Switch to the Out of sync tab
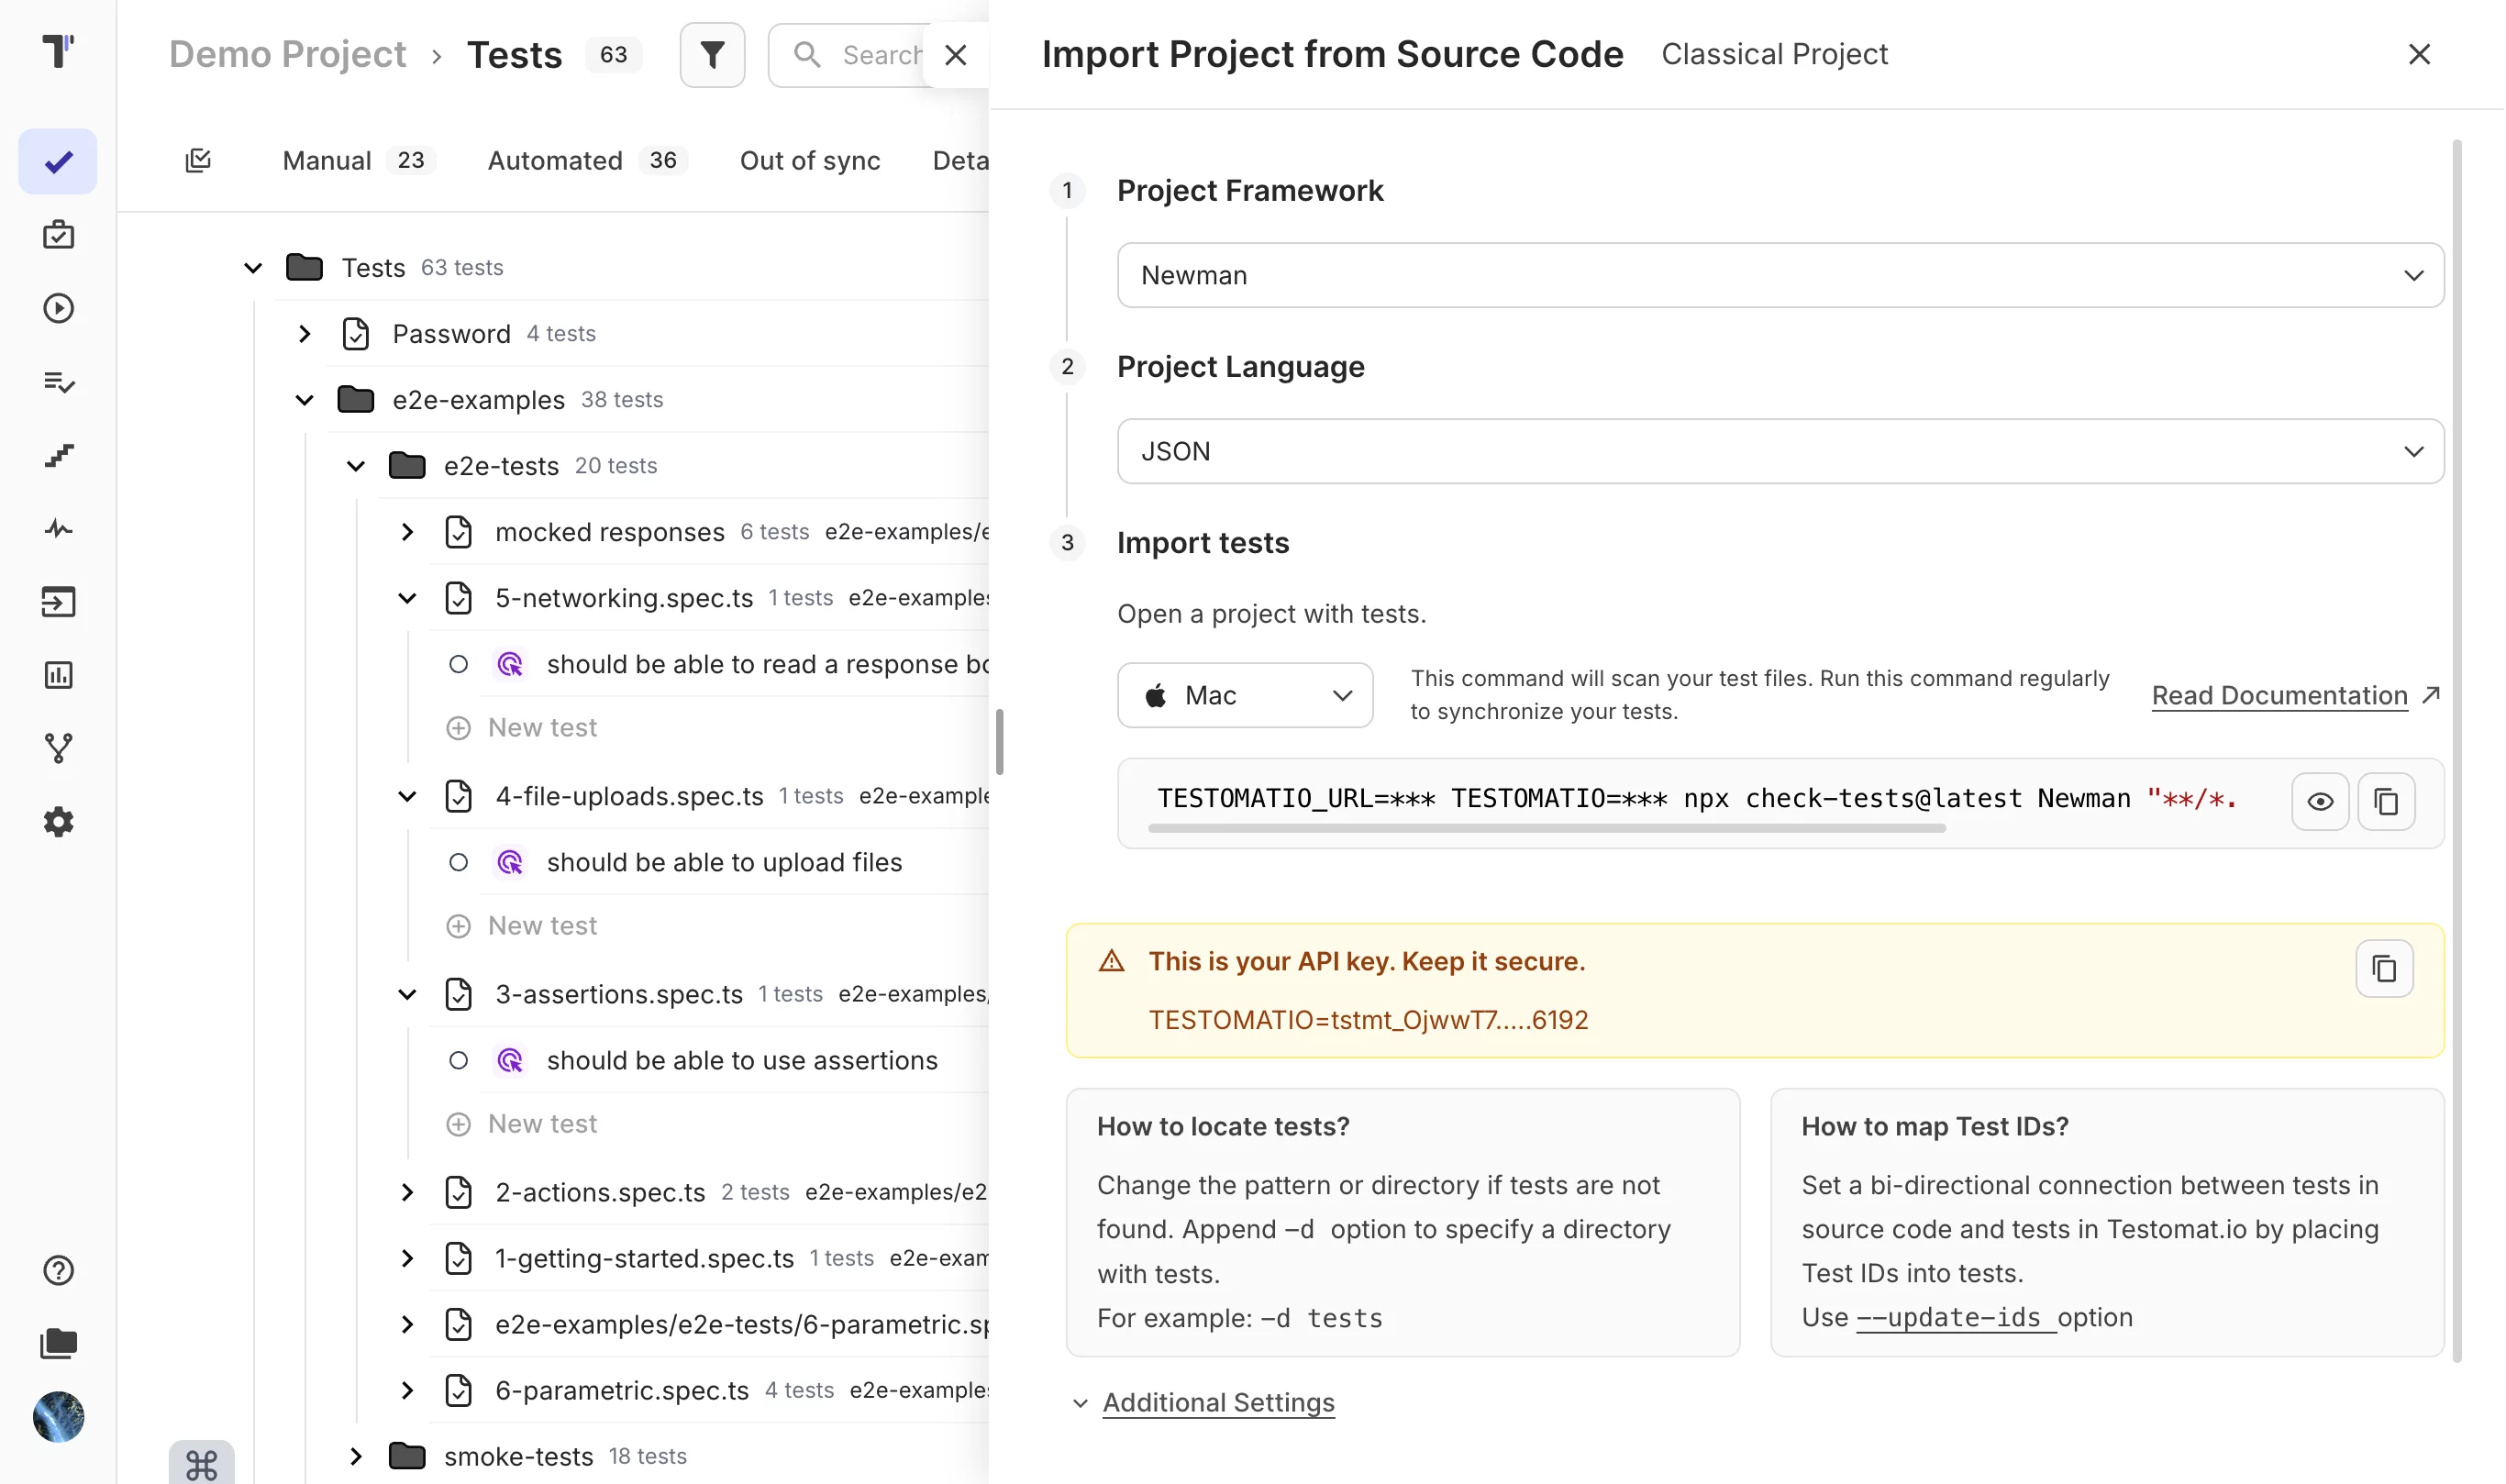The width and height of the screenshot is (2506, 1484). pyautogui.click(x=810, y=160)
